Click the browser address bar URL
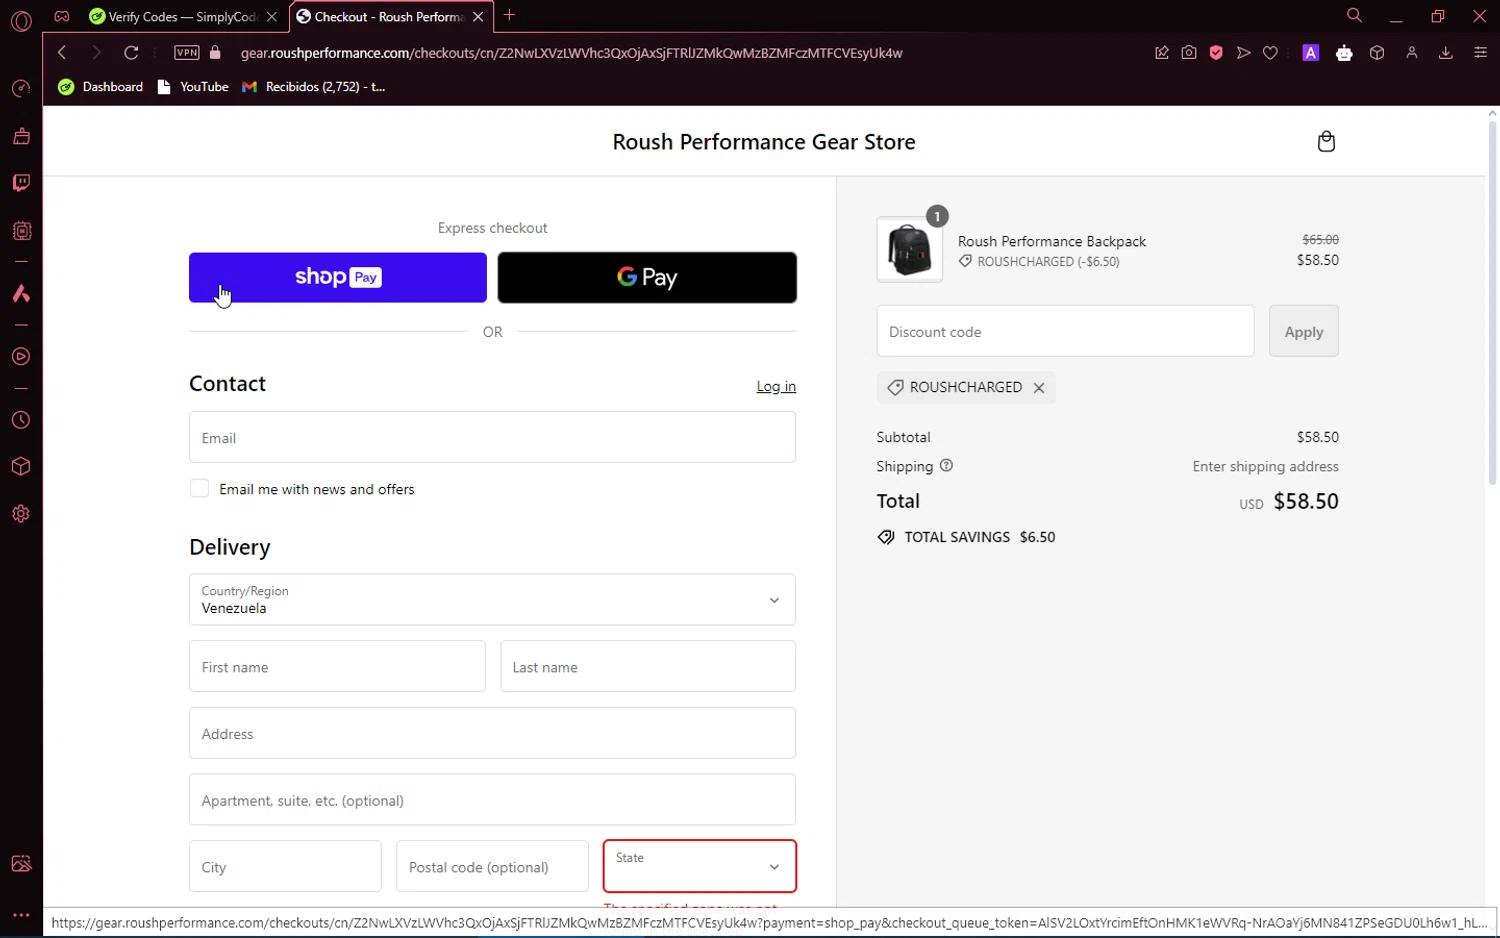This screenshot has height=938, width=1500. click(x=571, y=53)
